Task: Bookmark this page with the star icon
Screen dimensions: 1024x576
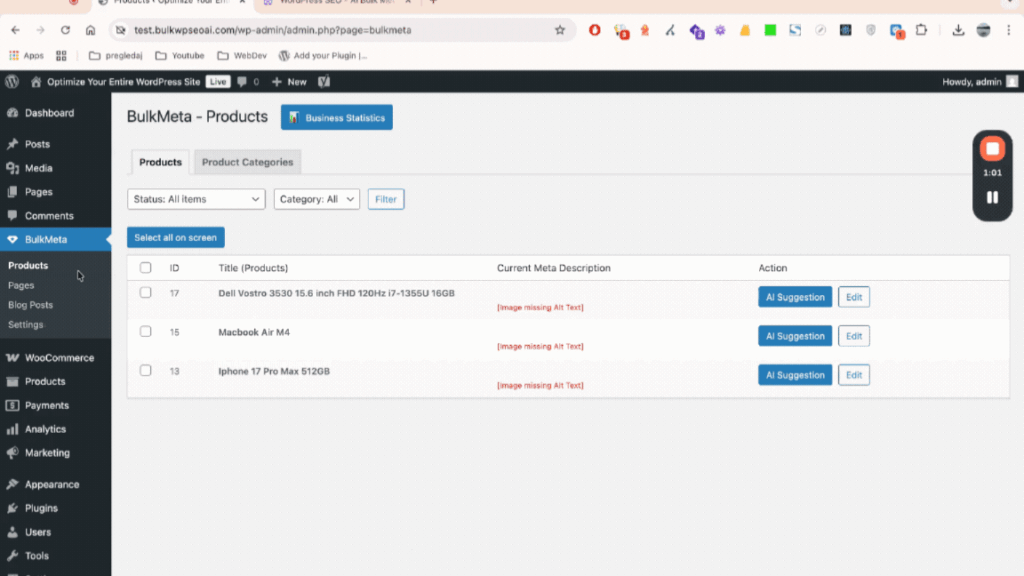Action: coord(560,30)
